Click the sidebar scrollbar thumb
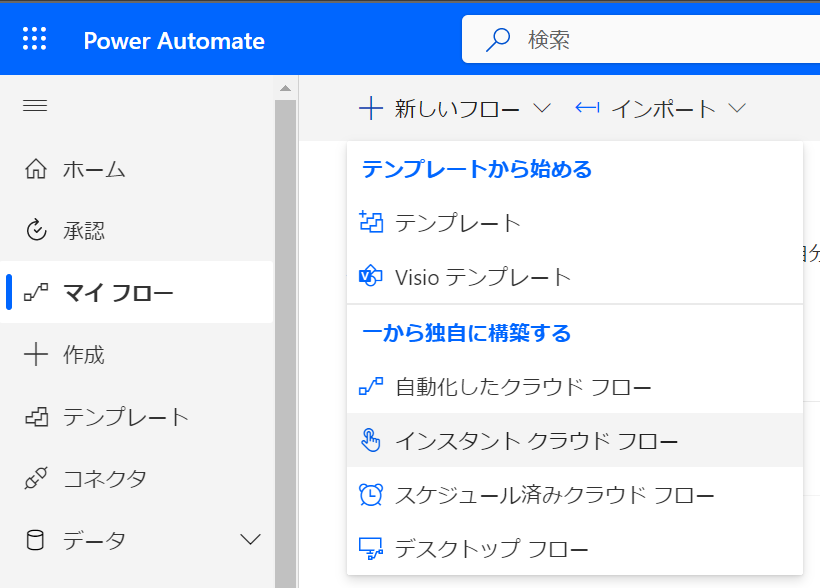 (x=286, y=343)
